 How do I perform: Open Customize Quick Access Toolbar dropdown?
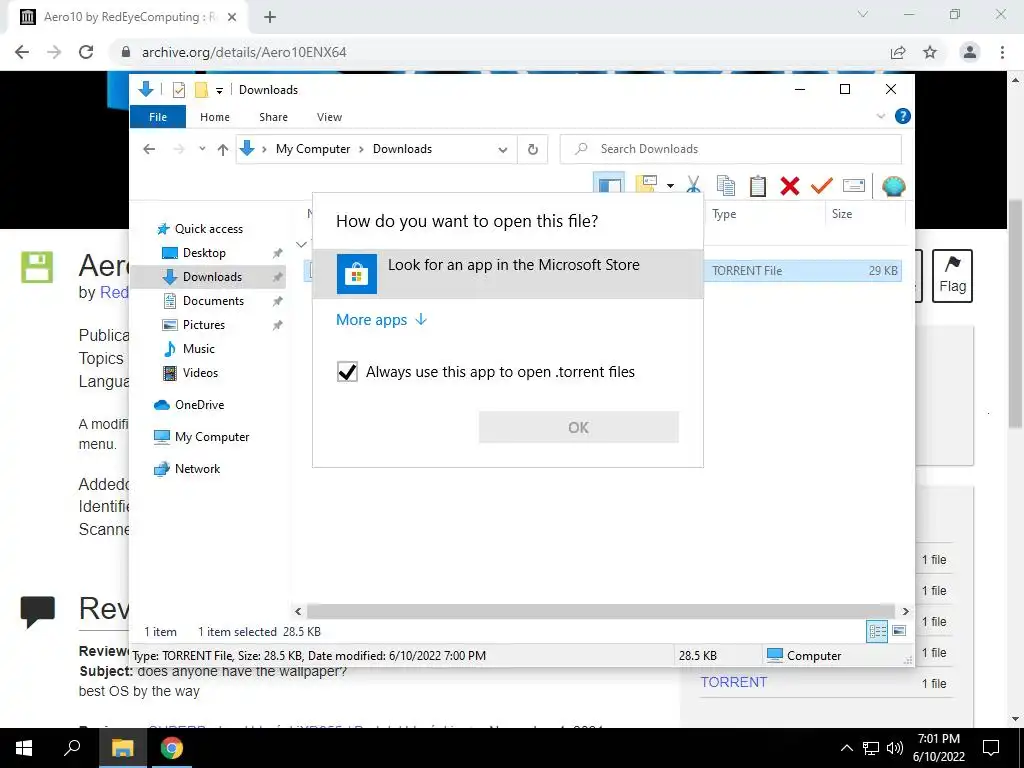(x=219, y=91)
